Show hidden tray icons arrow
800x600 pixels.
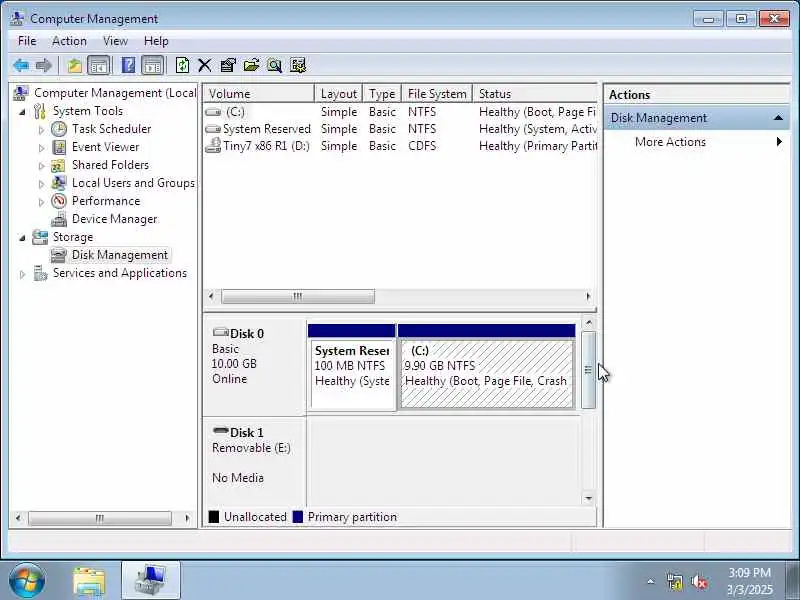click(x=651, y=581)
